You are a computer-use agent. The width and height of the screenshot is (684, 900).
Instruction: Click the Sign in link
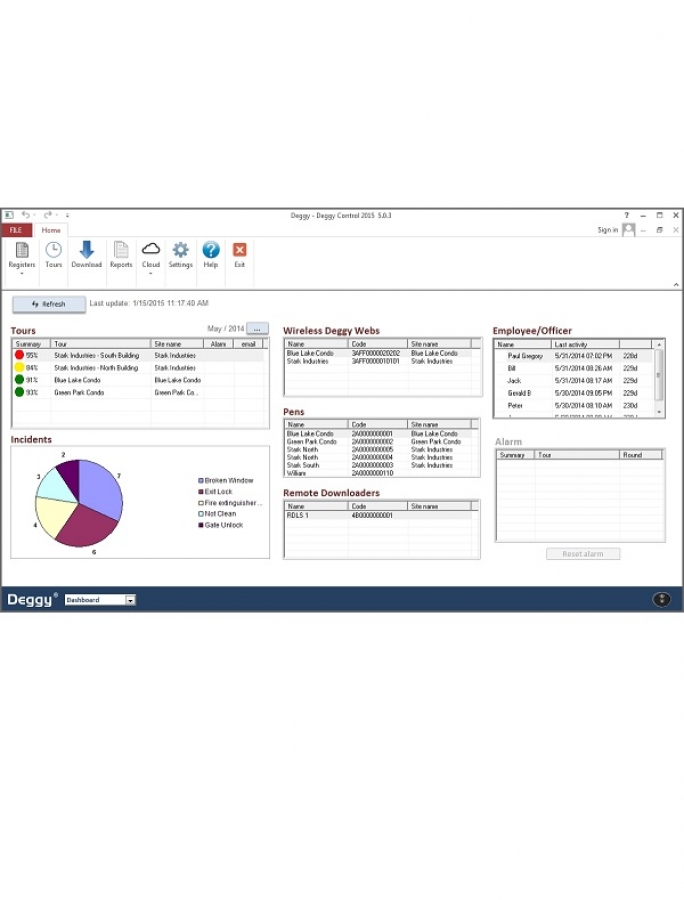[608, 230]
